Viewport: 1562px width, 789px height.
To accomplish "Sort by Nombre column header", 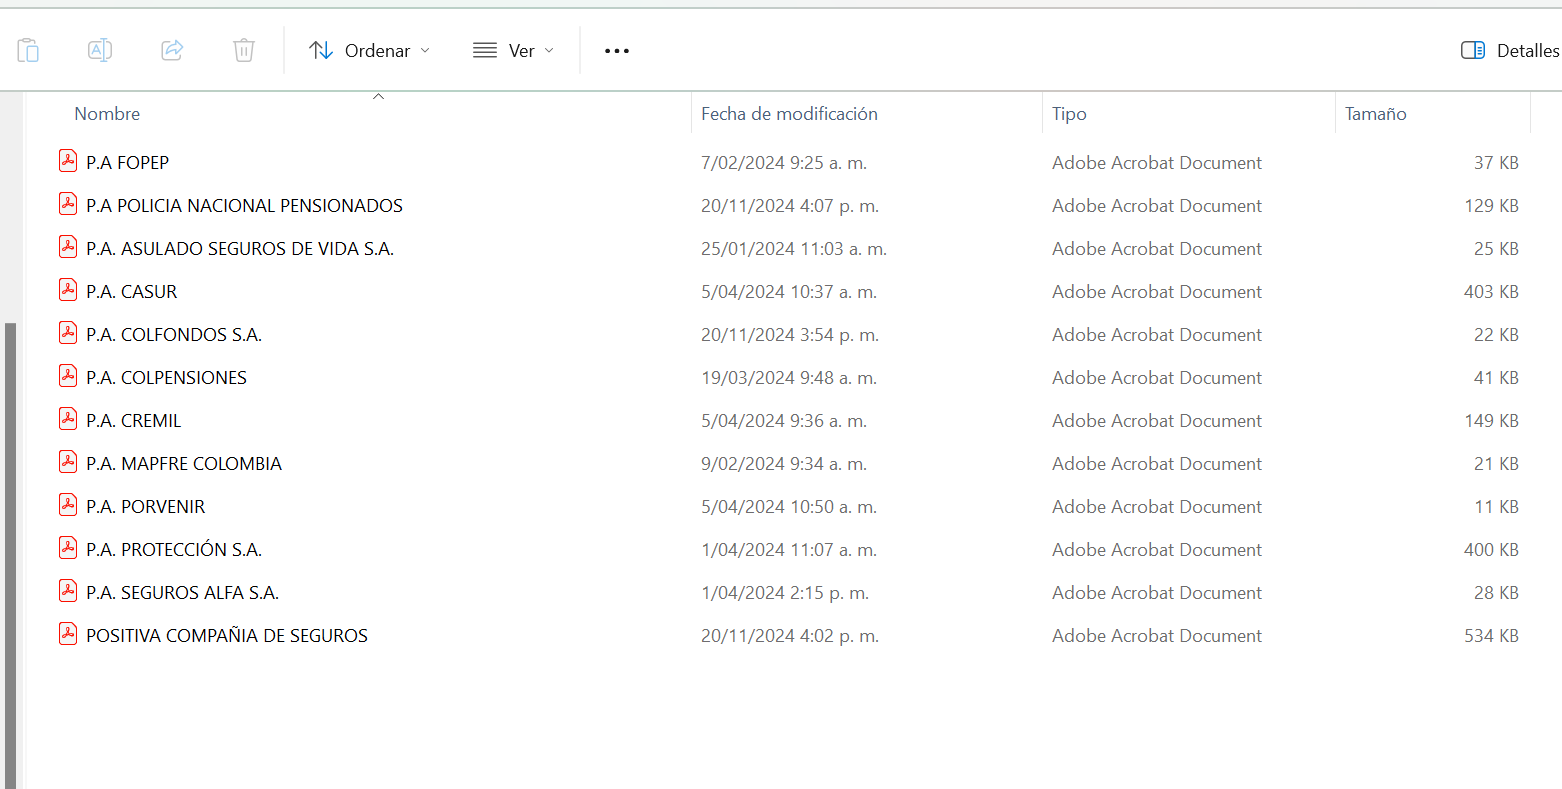I will coord(107,114).
